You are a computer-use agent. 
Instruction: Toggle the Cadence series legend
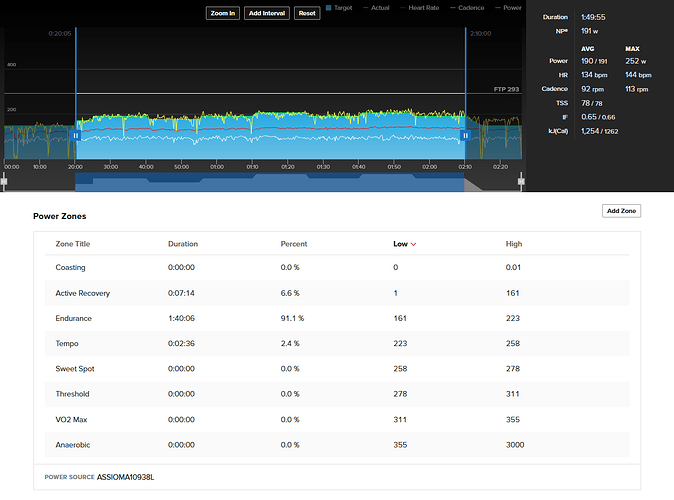pyautogui.click(x=467, y=8)
